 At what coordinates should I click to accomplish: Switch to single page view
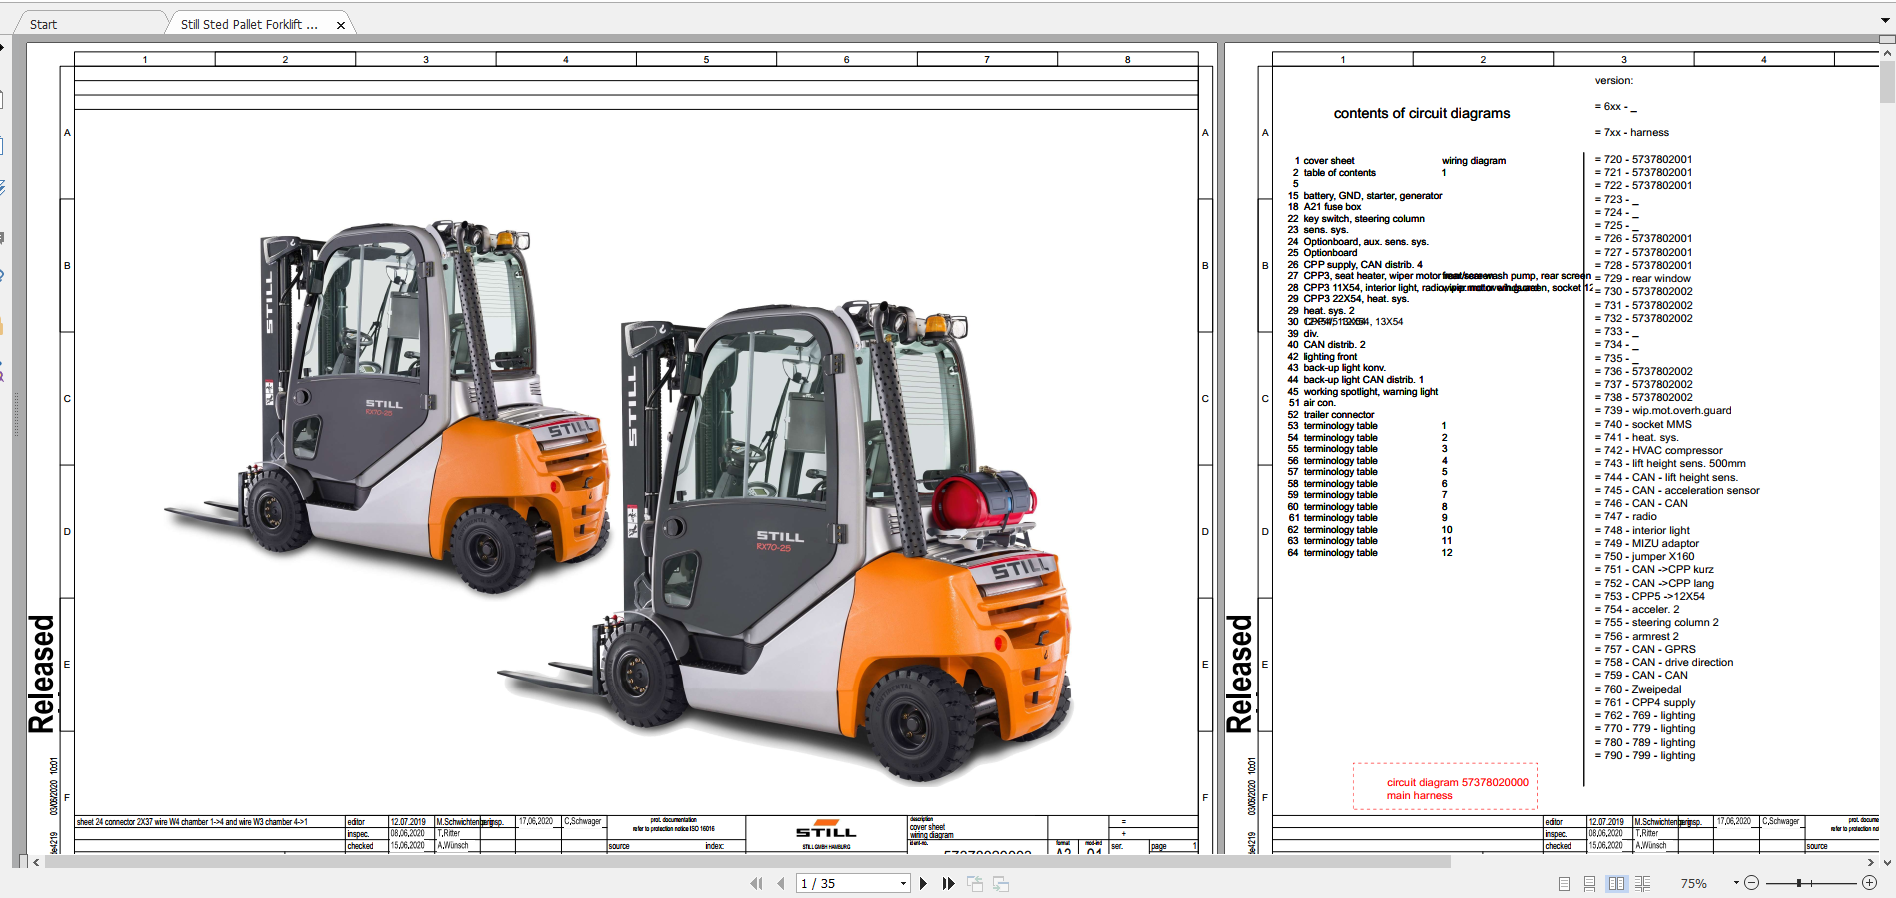[x=1564, y=883]
